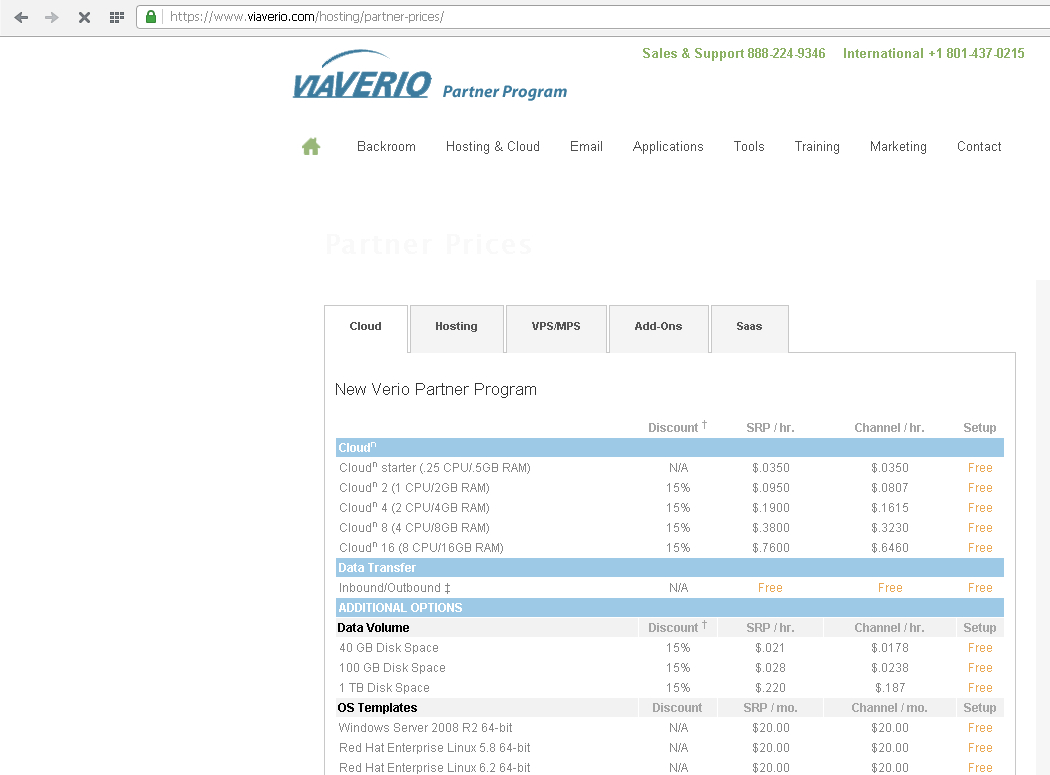Viewport: 1050px width, 775px height.
Task: Open the Tools menu
Action: pos(749,146)
